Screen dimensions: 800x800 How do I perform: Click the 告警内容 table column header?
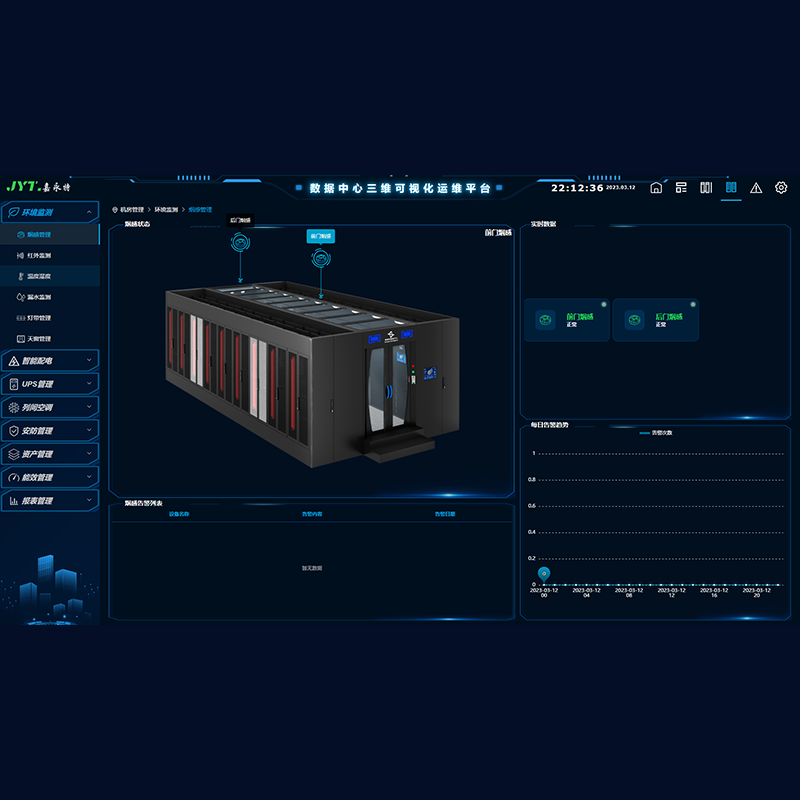(x=312, y=514)
